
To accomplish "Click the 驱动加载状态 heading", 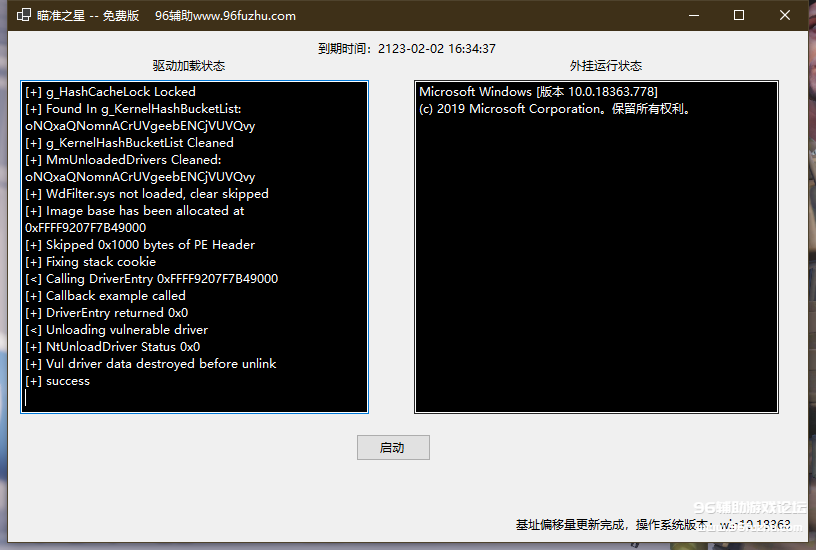I will click(189, 66).
